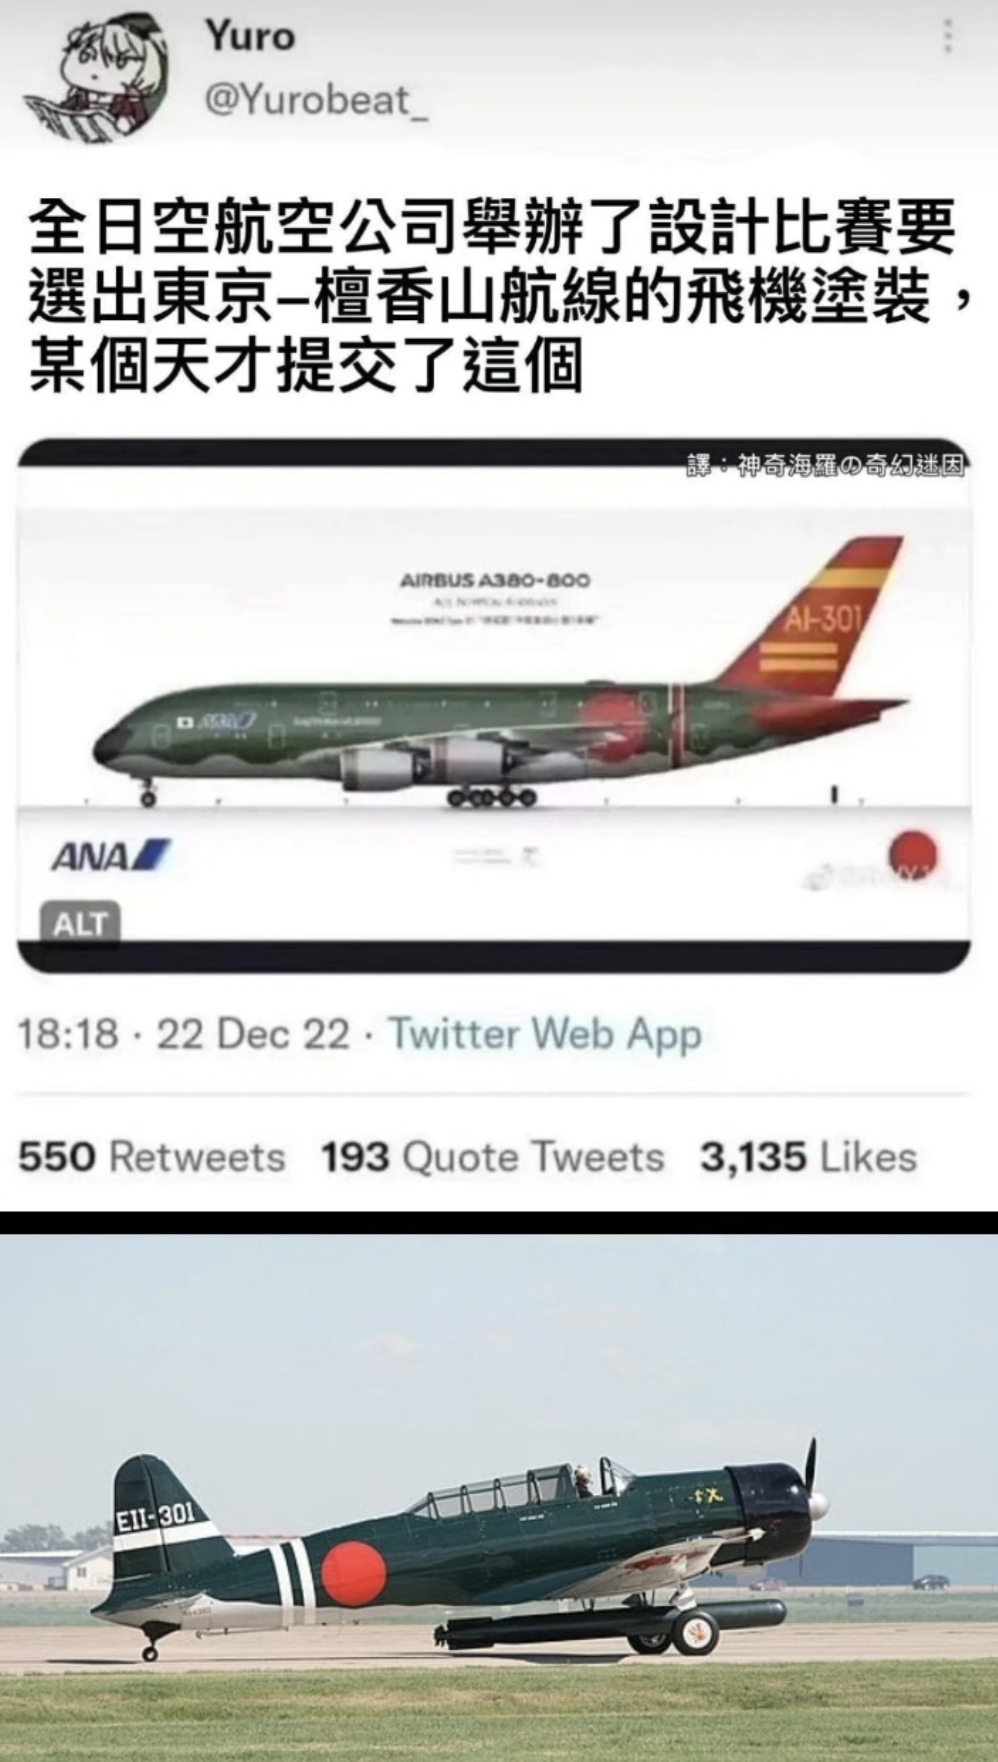View the 550 Retweets list
This screenshot has width=998, height=1762.
point(152,1157)
